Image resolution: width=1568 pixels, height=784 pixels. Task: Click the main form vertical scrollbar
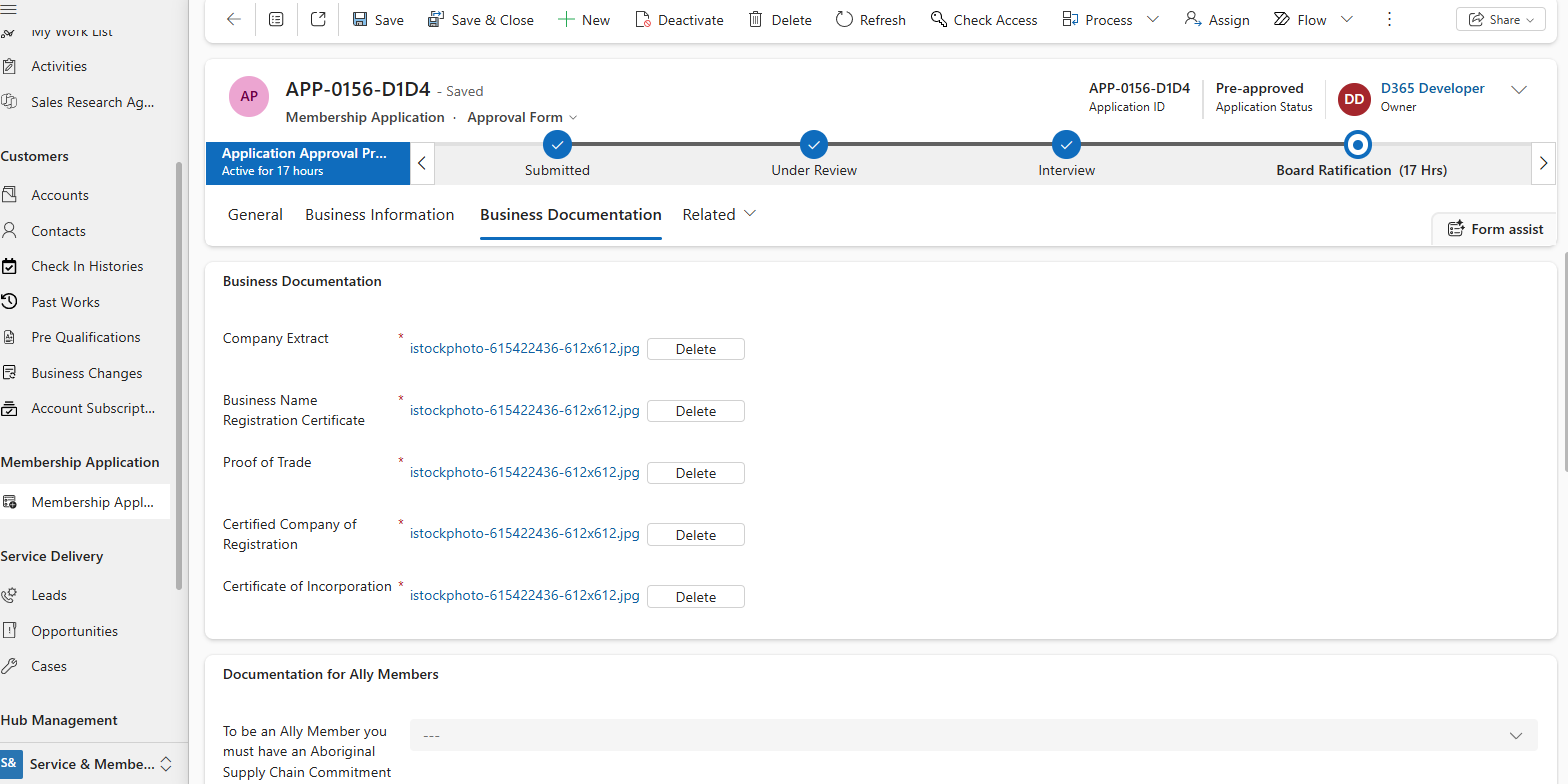(1563, 360)
